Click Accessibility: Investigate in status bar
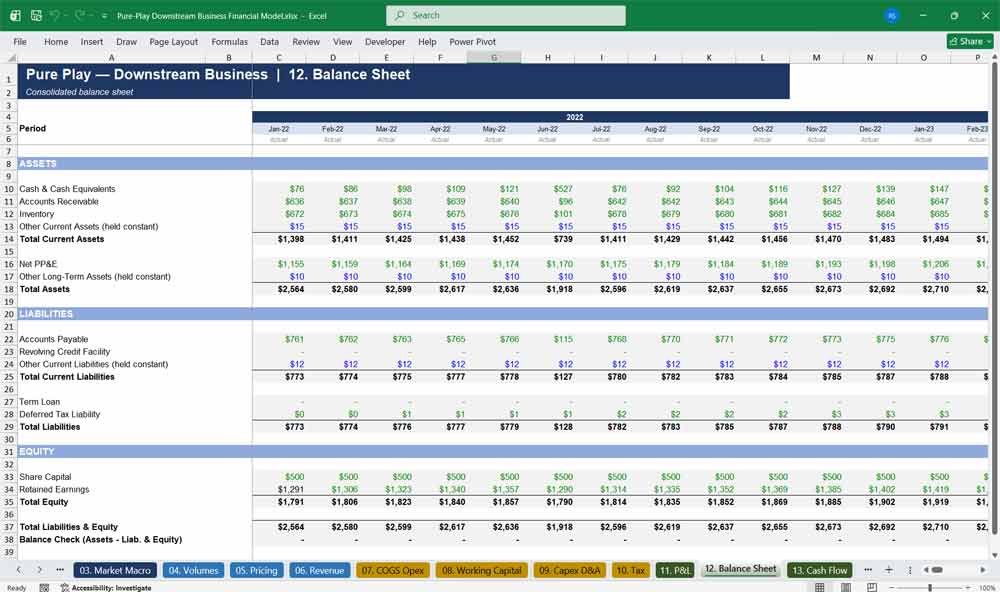The image size is (1000, 592). click(106, 588)
